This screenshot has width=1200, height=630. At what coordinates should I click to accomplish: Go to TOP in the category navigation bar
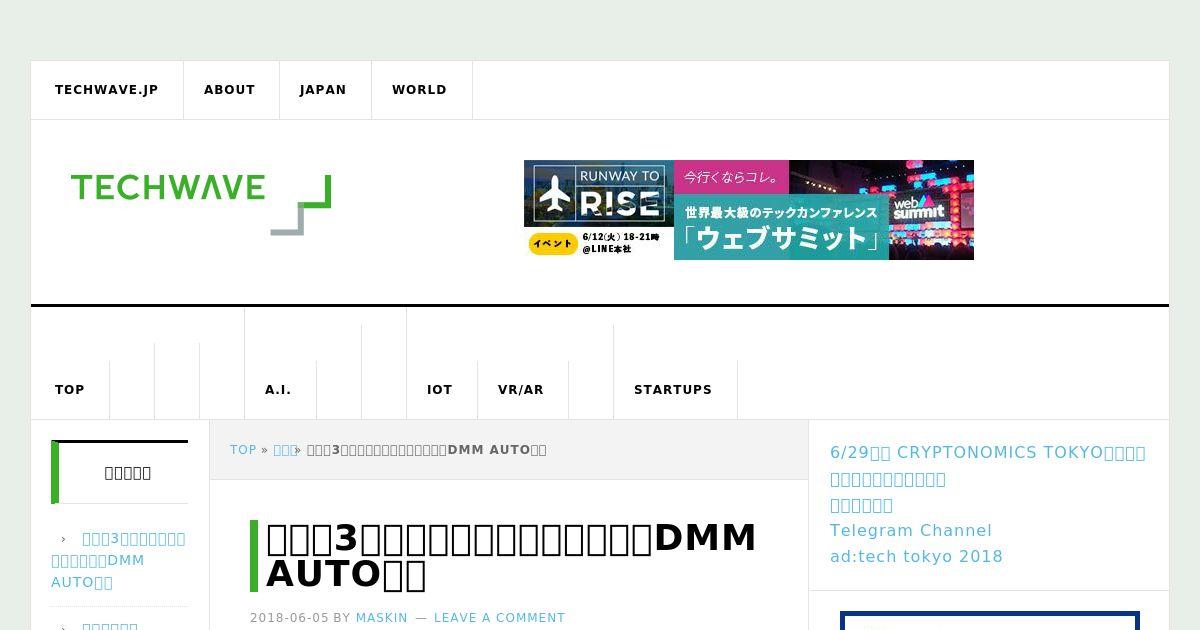pos(70,390)
